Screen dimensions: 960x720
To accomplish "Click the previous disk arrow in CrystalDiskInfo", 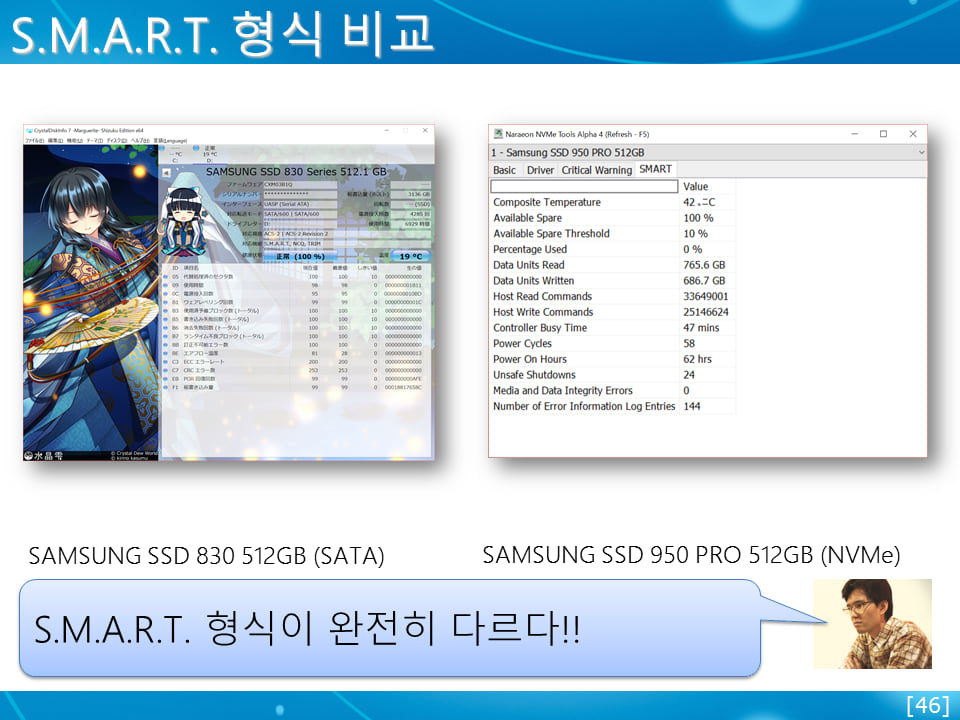I will [x=166, y=173].
